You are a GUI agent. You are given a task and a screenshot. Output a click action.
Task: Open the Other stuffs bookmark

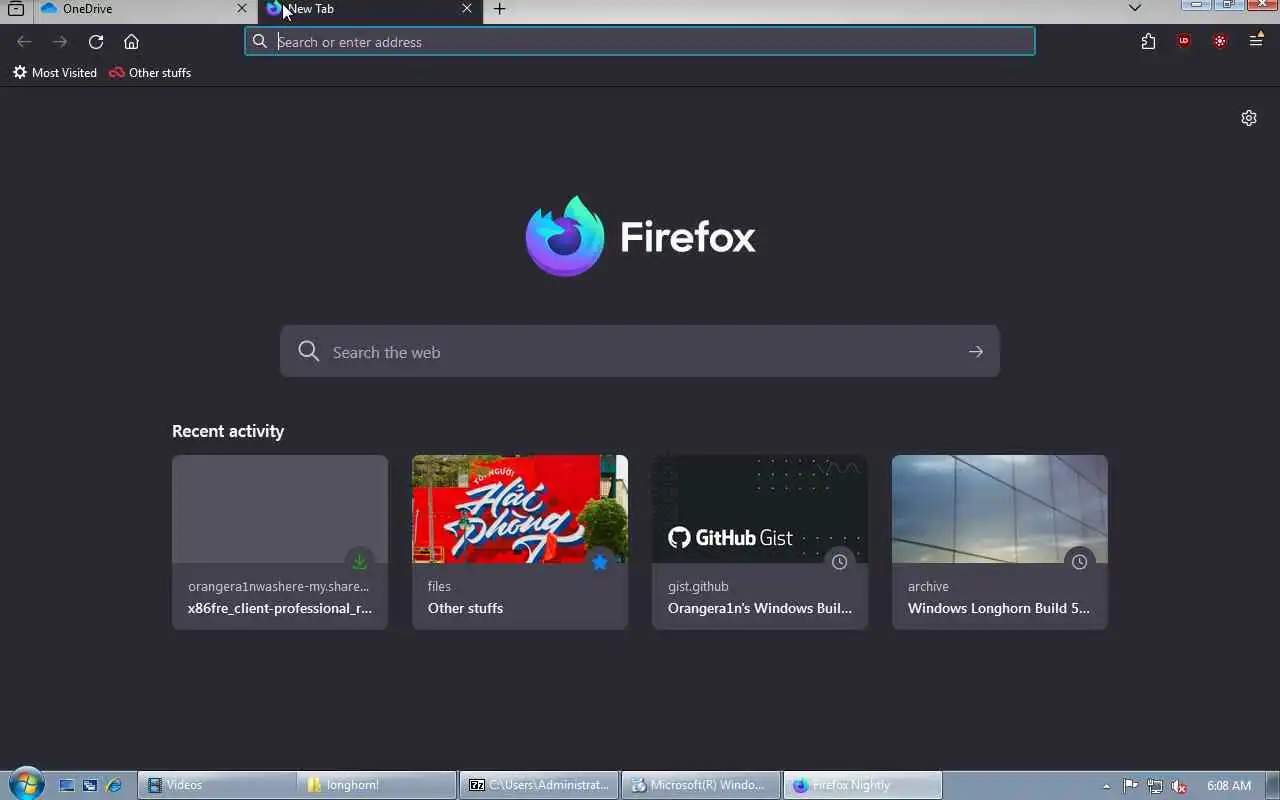[150, 73]
